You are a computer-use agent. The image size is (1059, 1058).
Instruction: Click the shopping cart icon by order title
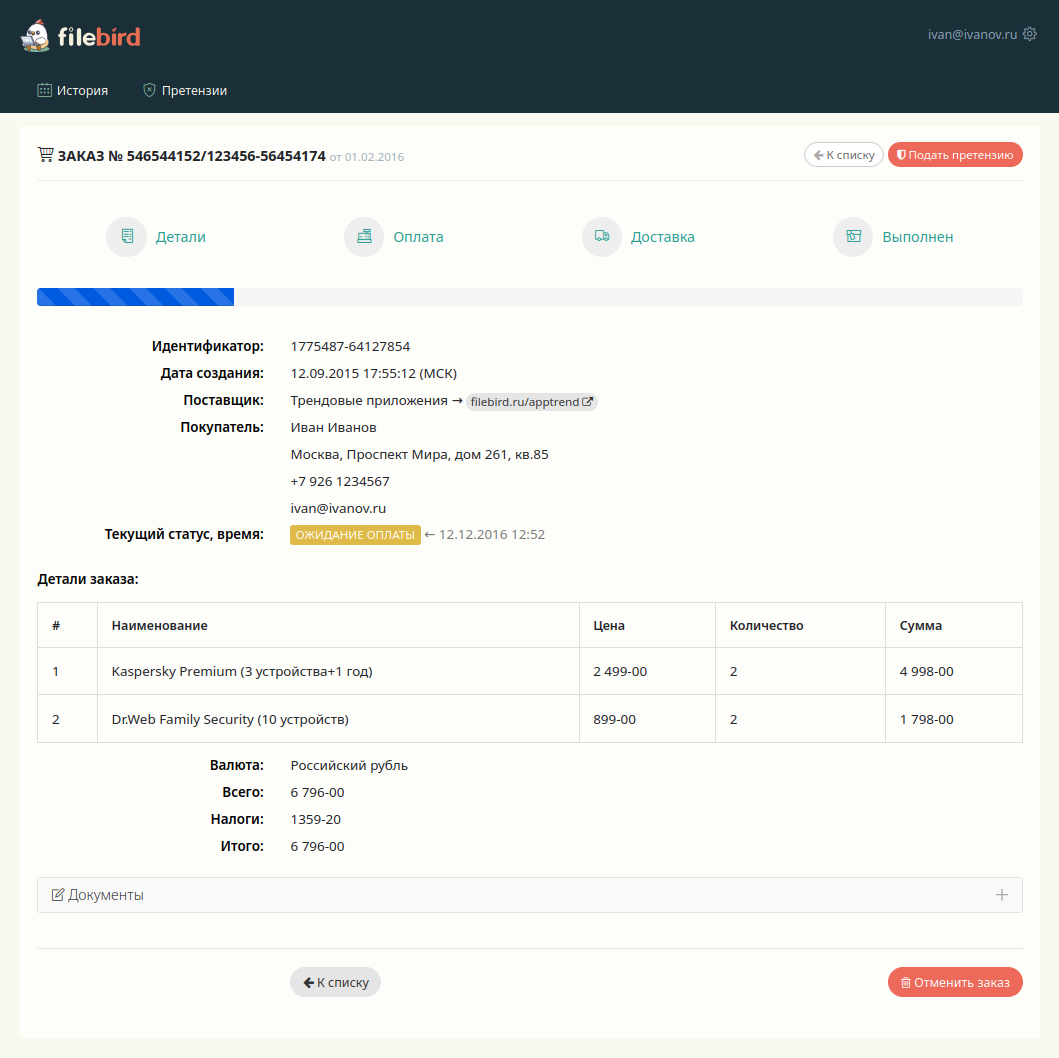(45, 155)
